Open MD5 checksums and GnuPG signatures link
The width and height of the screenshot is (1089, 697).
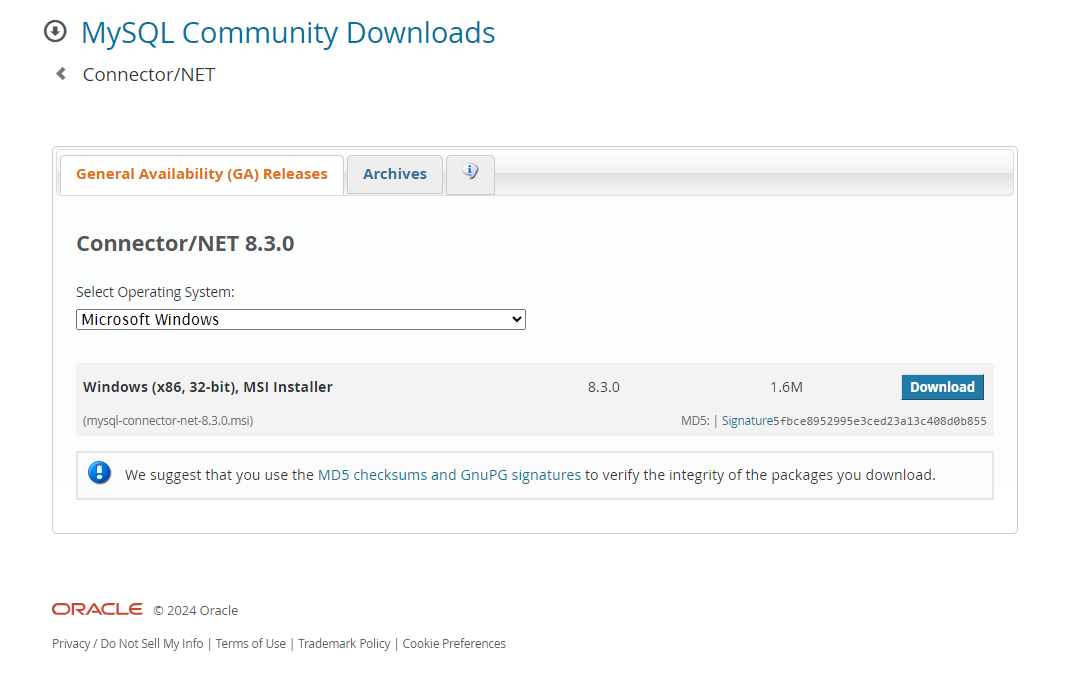click(449, 475)
